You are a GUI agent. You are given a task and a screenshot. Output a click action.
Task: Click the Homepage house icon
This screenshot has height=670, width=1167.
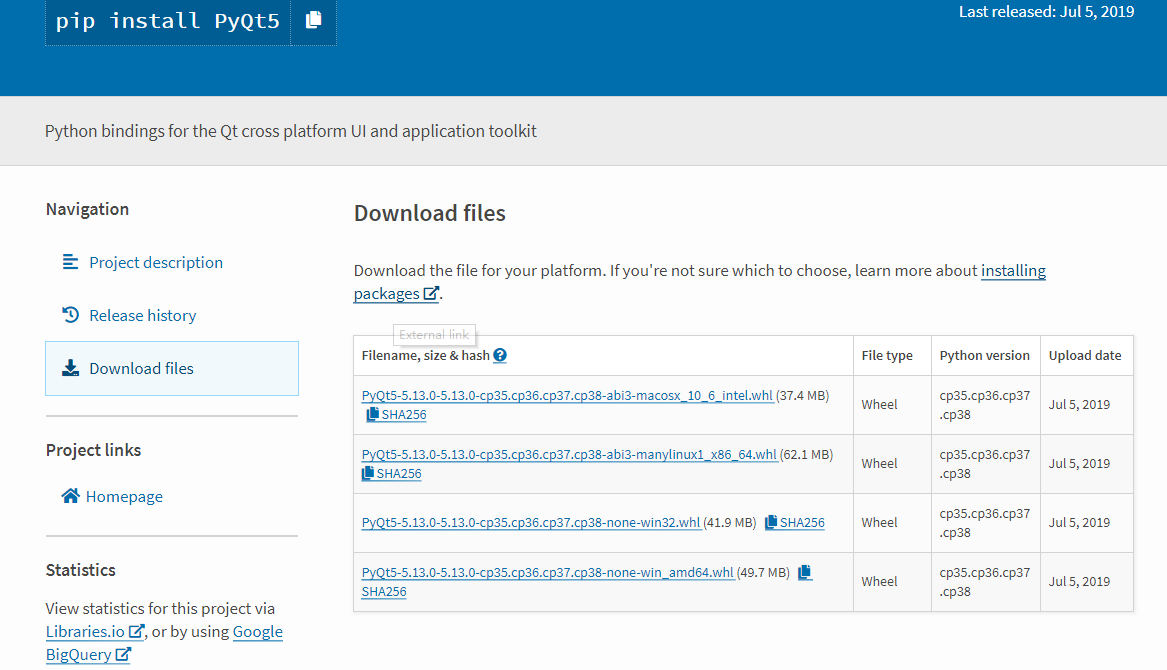[x=70, y=496]
